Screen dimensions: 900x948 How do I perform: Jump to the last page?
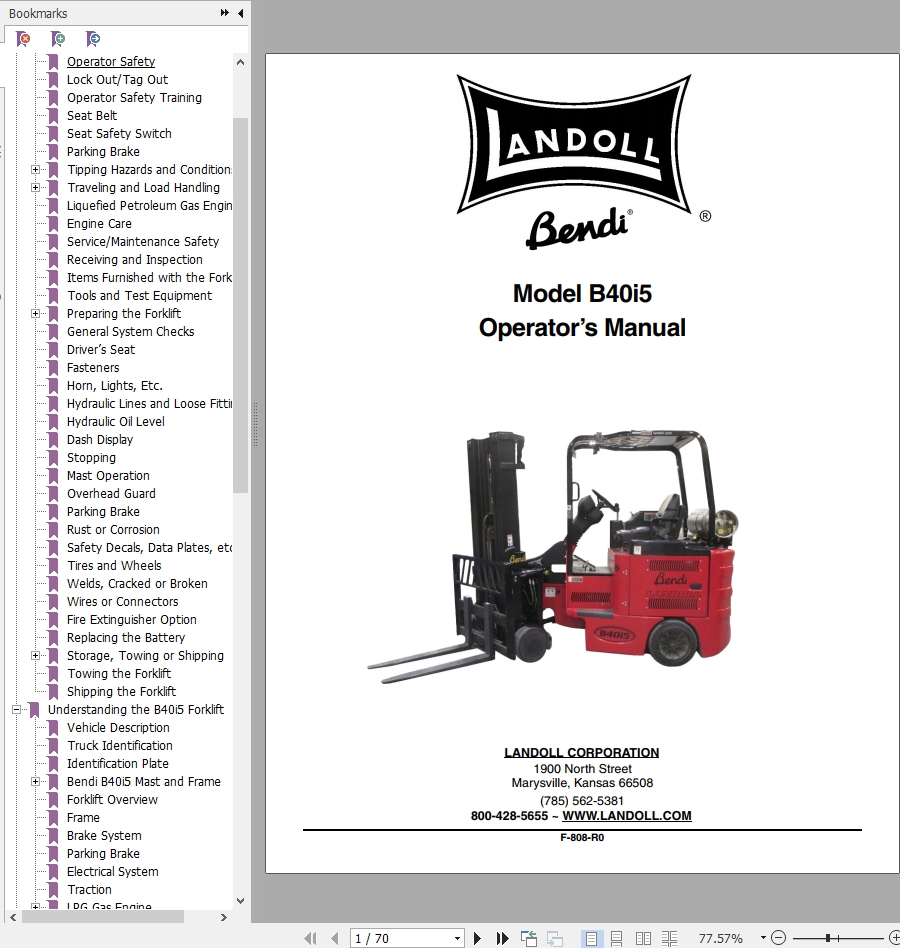click(x=502, y=938)
